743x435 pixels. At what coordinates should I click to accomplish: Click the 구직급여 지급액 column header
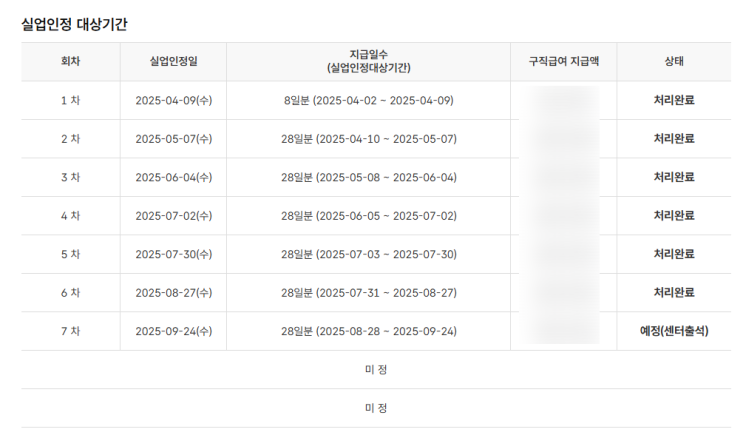tap(563, 62)
